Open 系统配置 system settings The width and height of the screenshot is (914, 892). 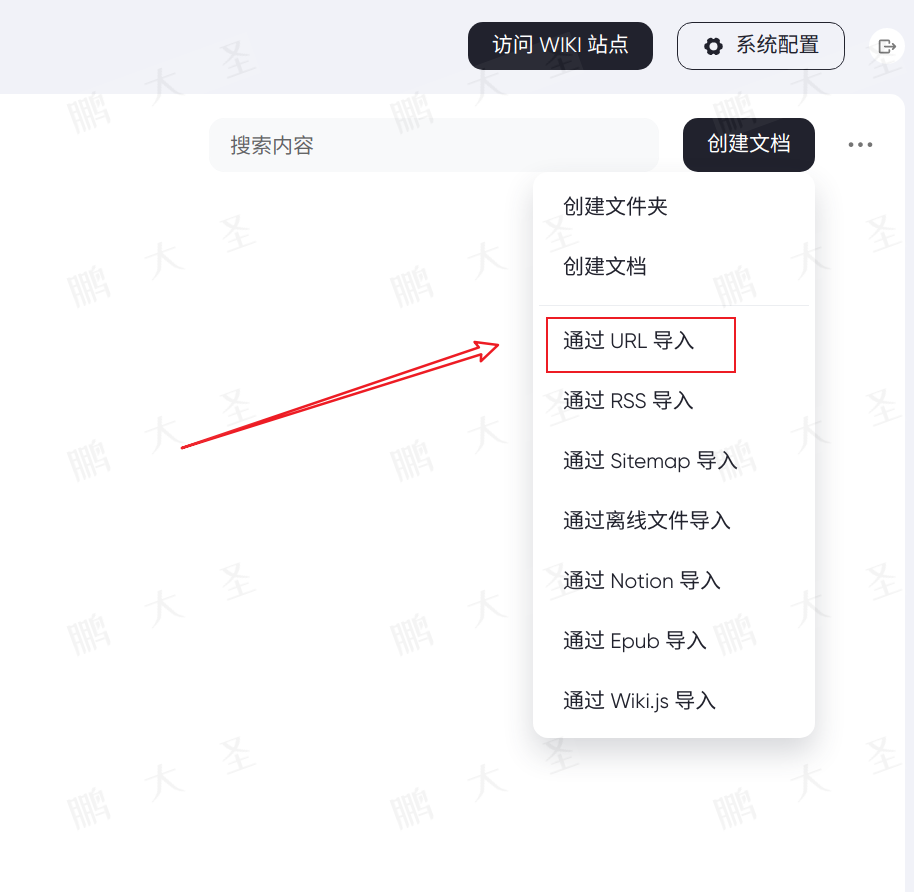pos(760,45)
